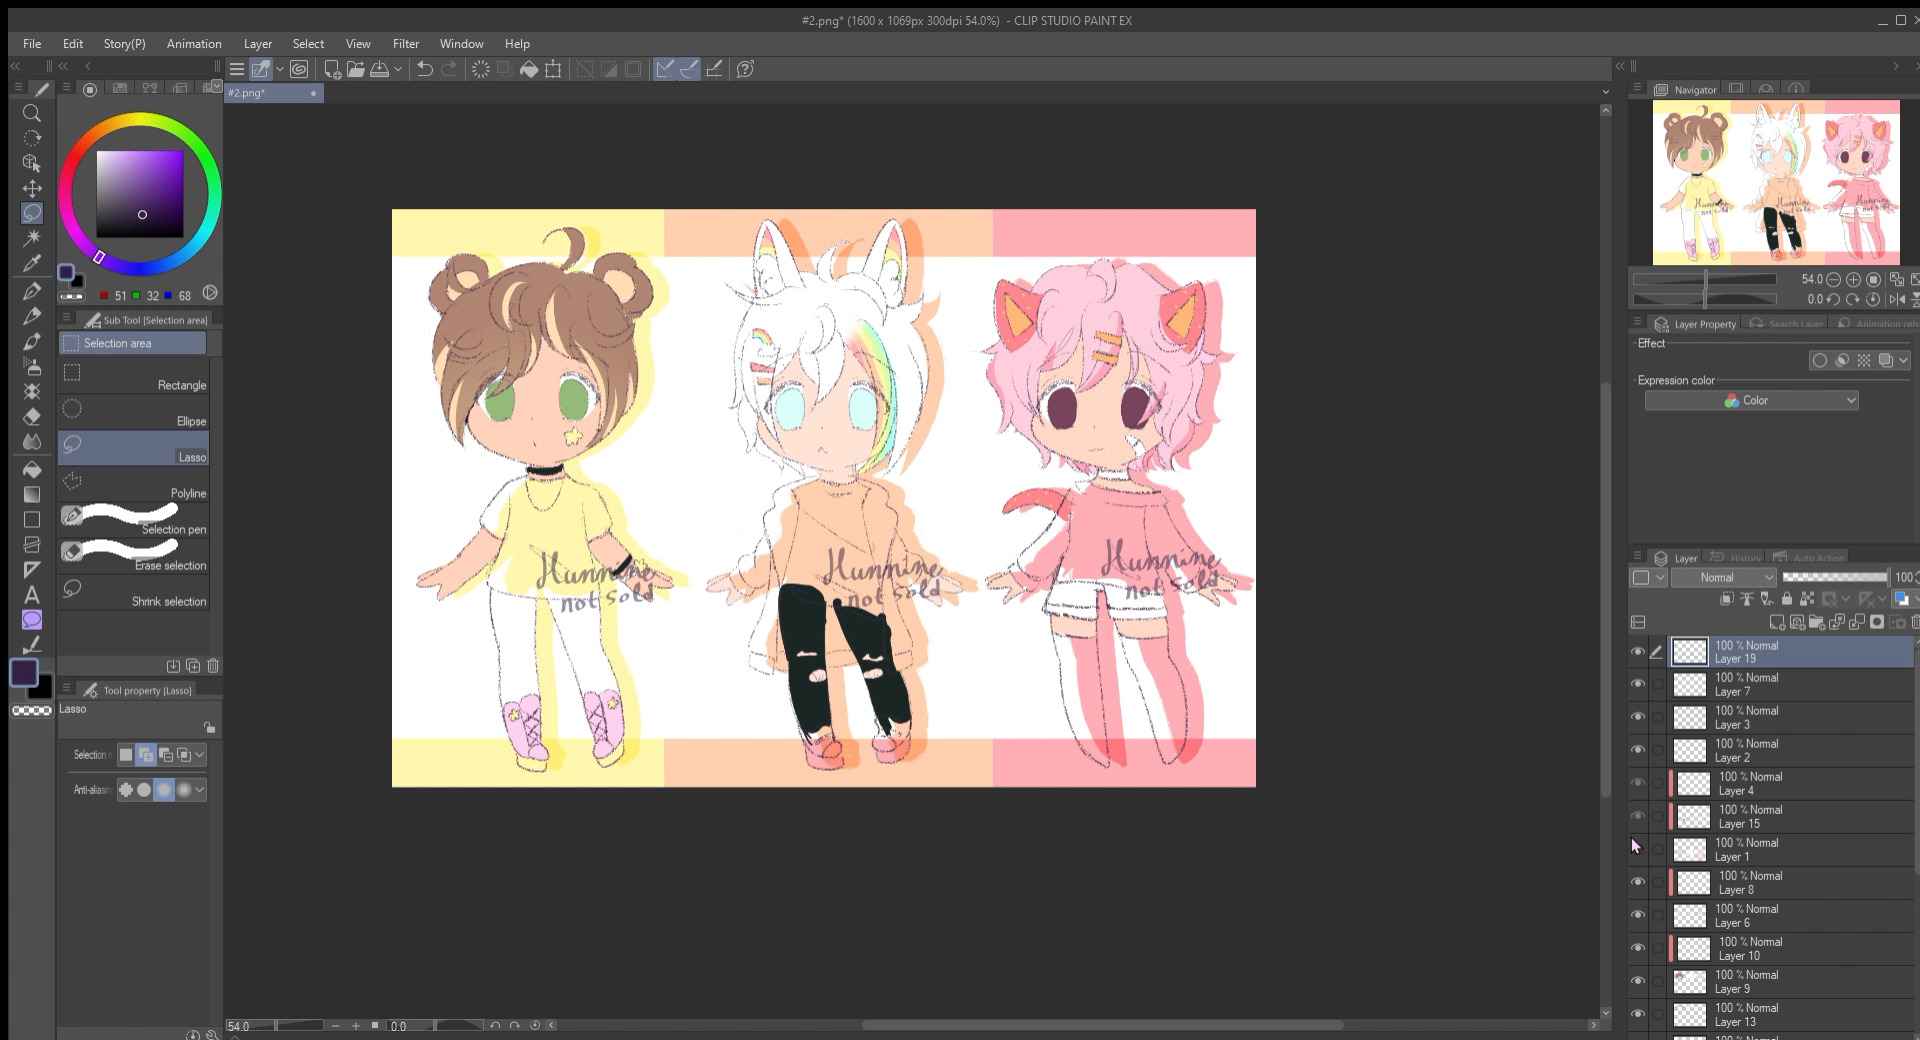Viewport: 1920px width, 1040px height.
Task: Select the Fill bucket tool in toolbox
Action: (x=32, y=469)
